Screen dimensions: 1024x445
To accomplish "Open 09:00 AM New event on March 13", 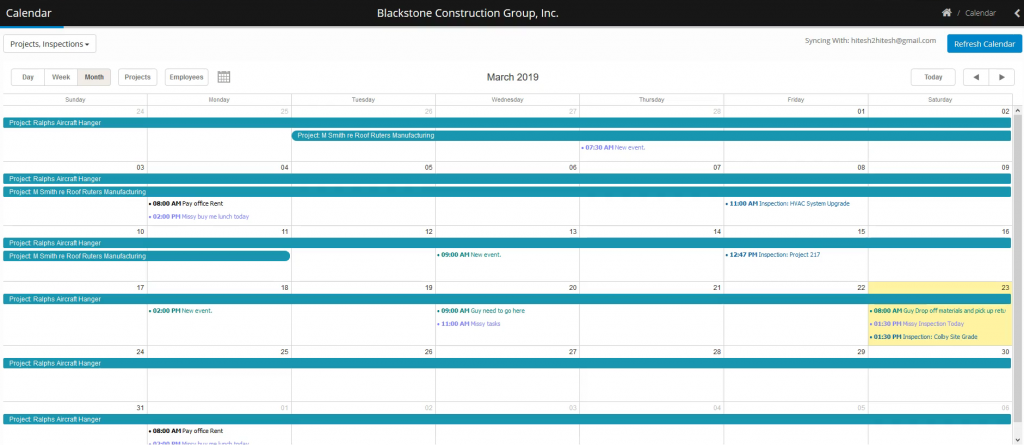I will point(469,255).
